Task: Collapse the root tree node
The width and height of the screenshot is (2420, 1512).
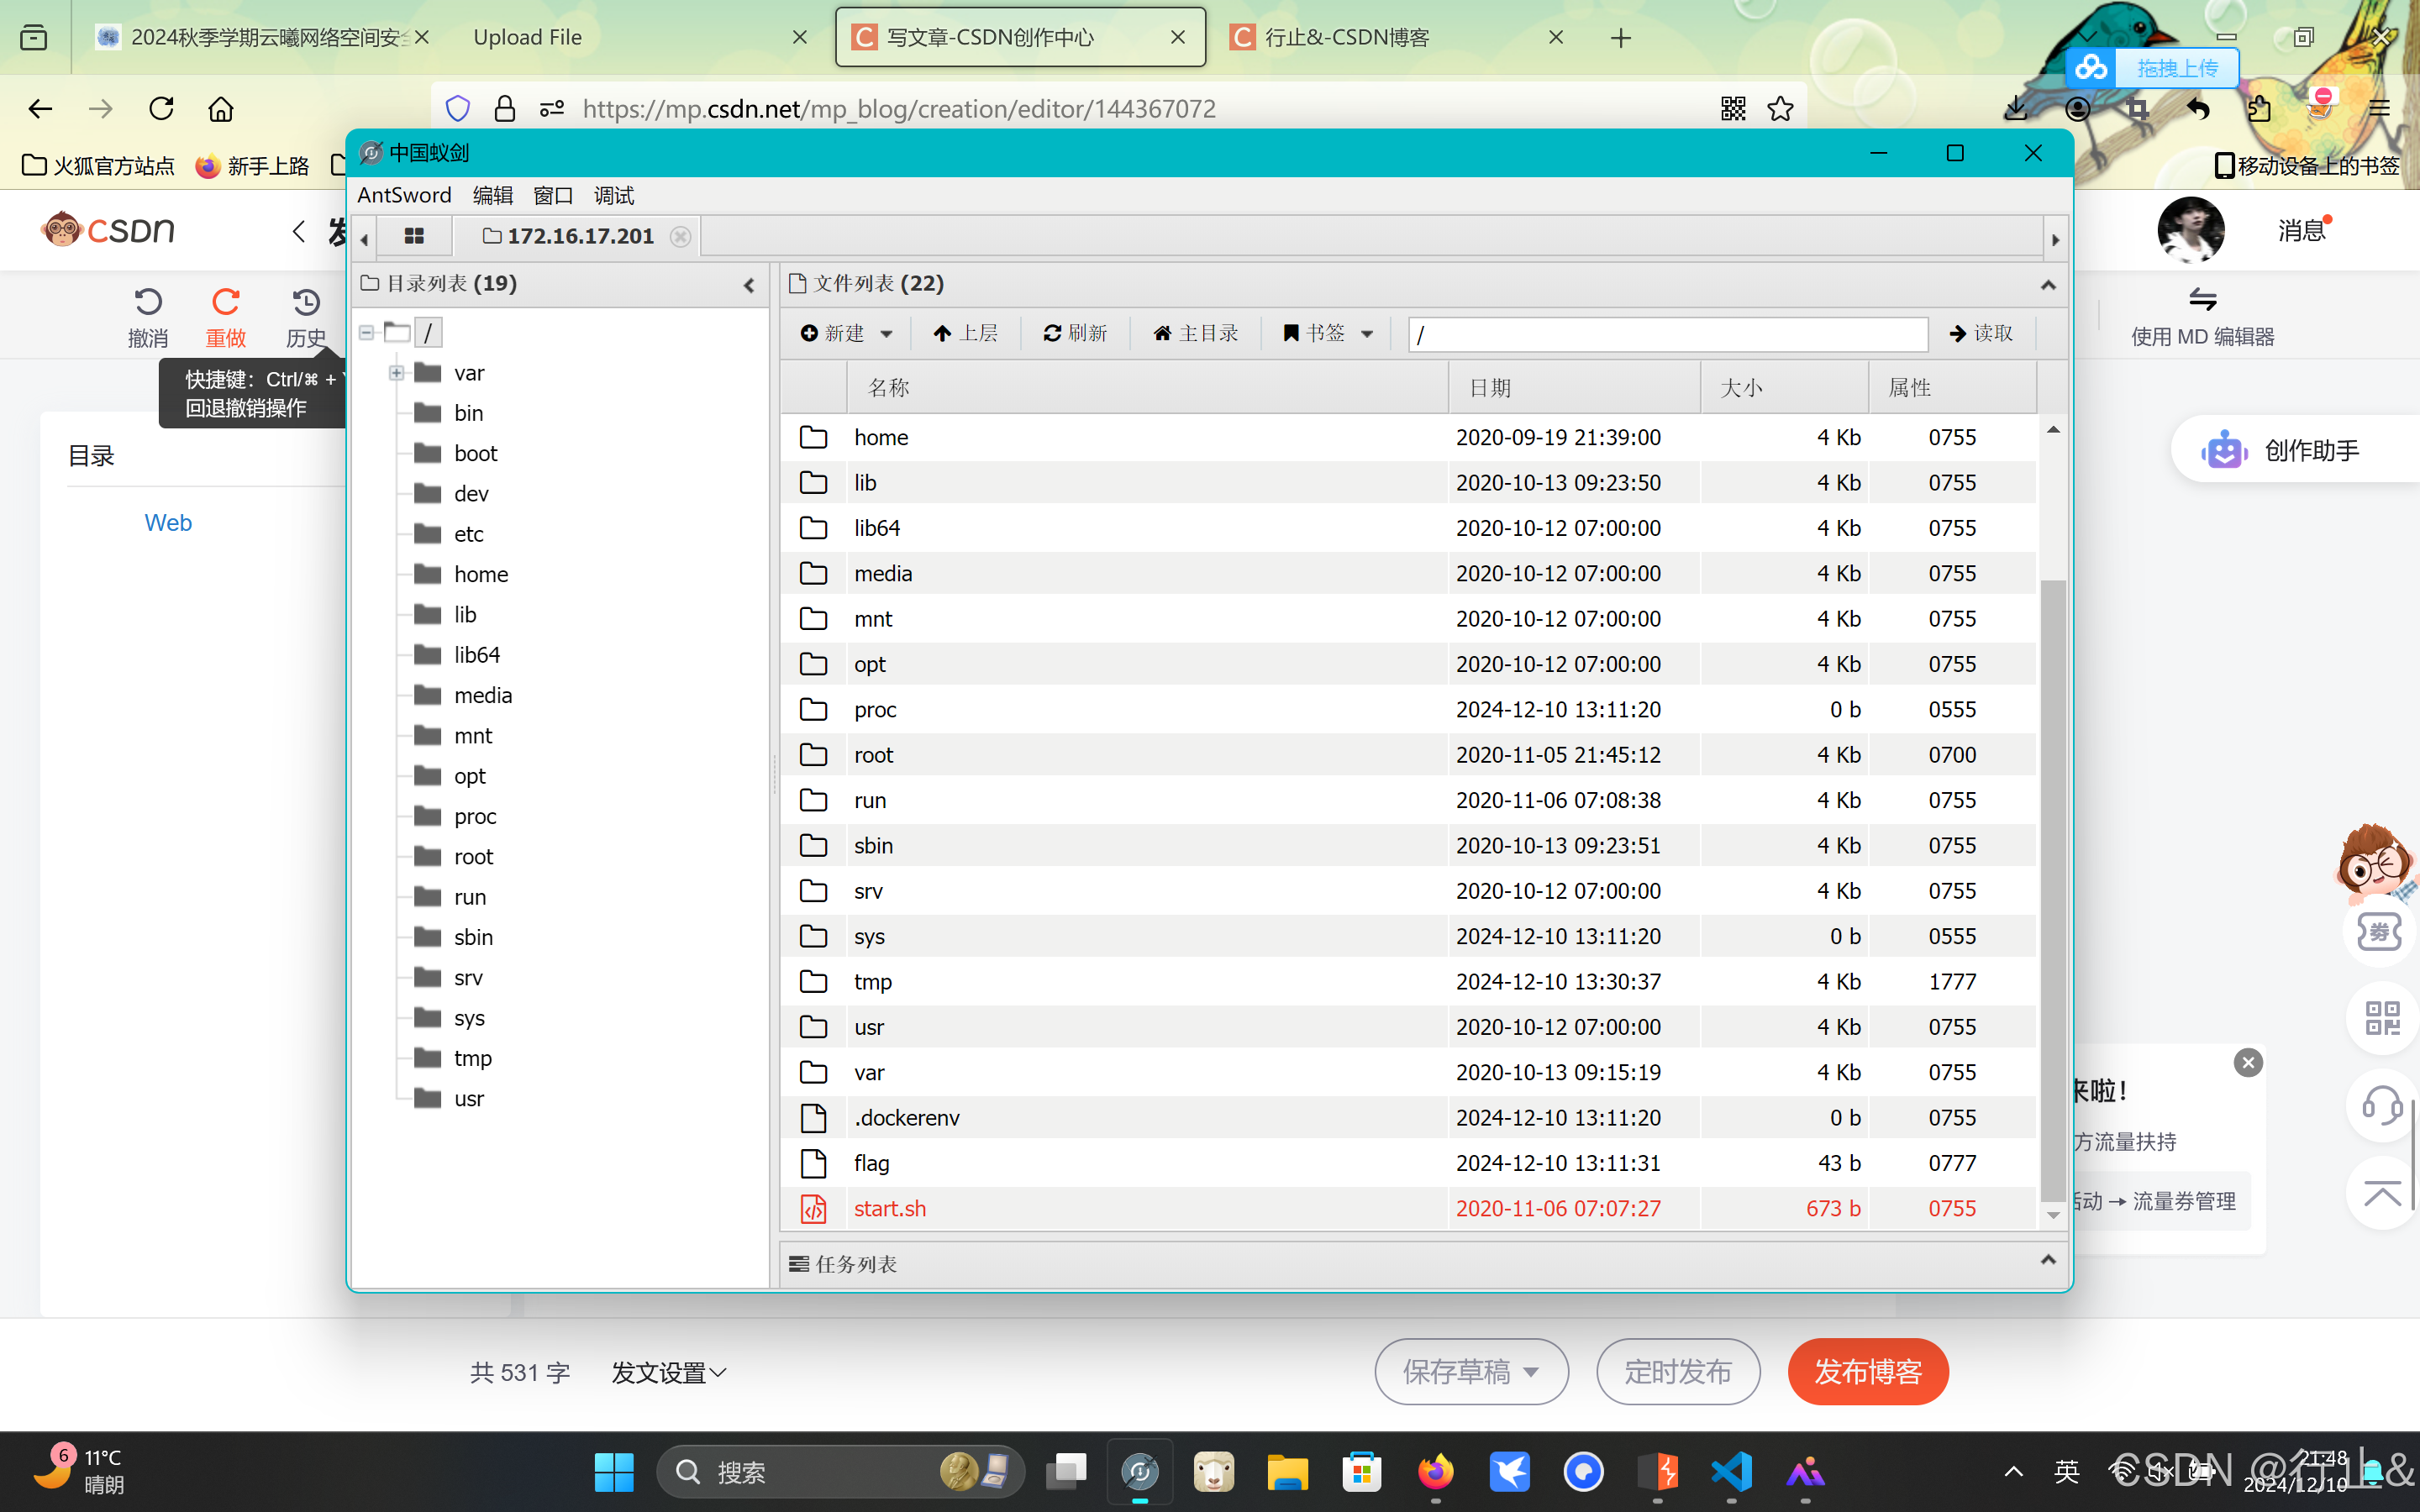Action: (x=367, y=332)
